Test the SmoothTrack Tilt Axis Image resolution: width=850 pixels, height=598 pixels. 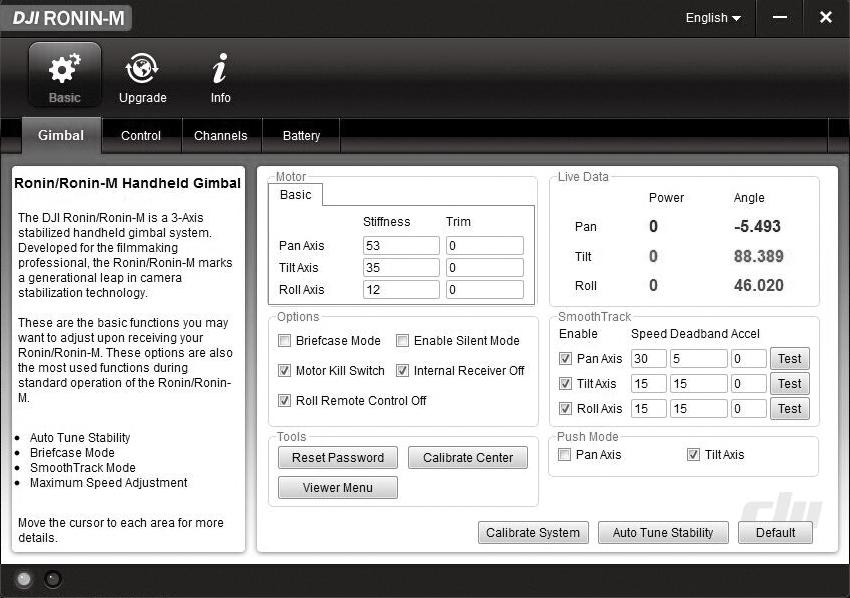(x=790, y=383)
